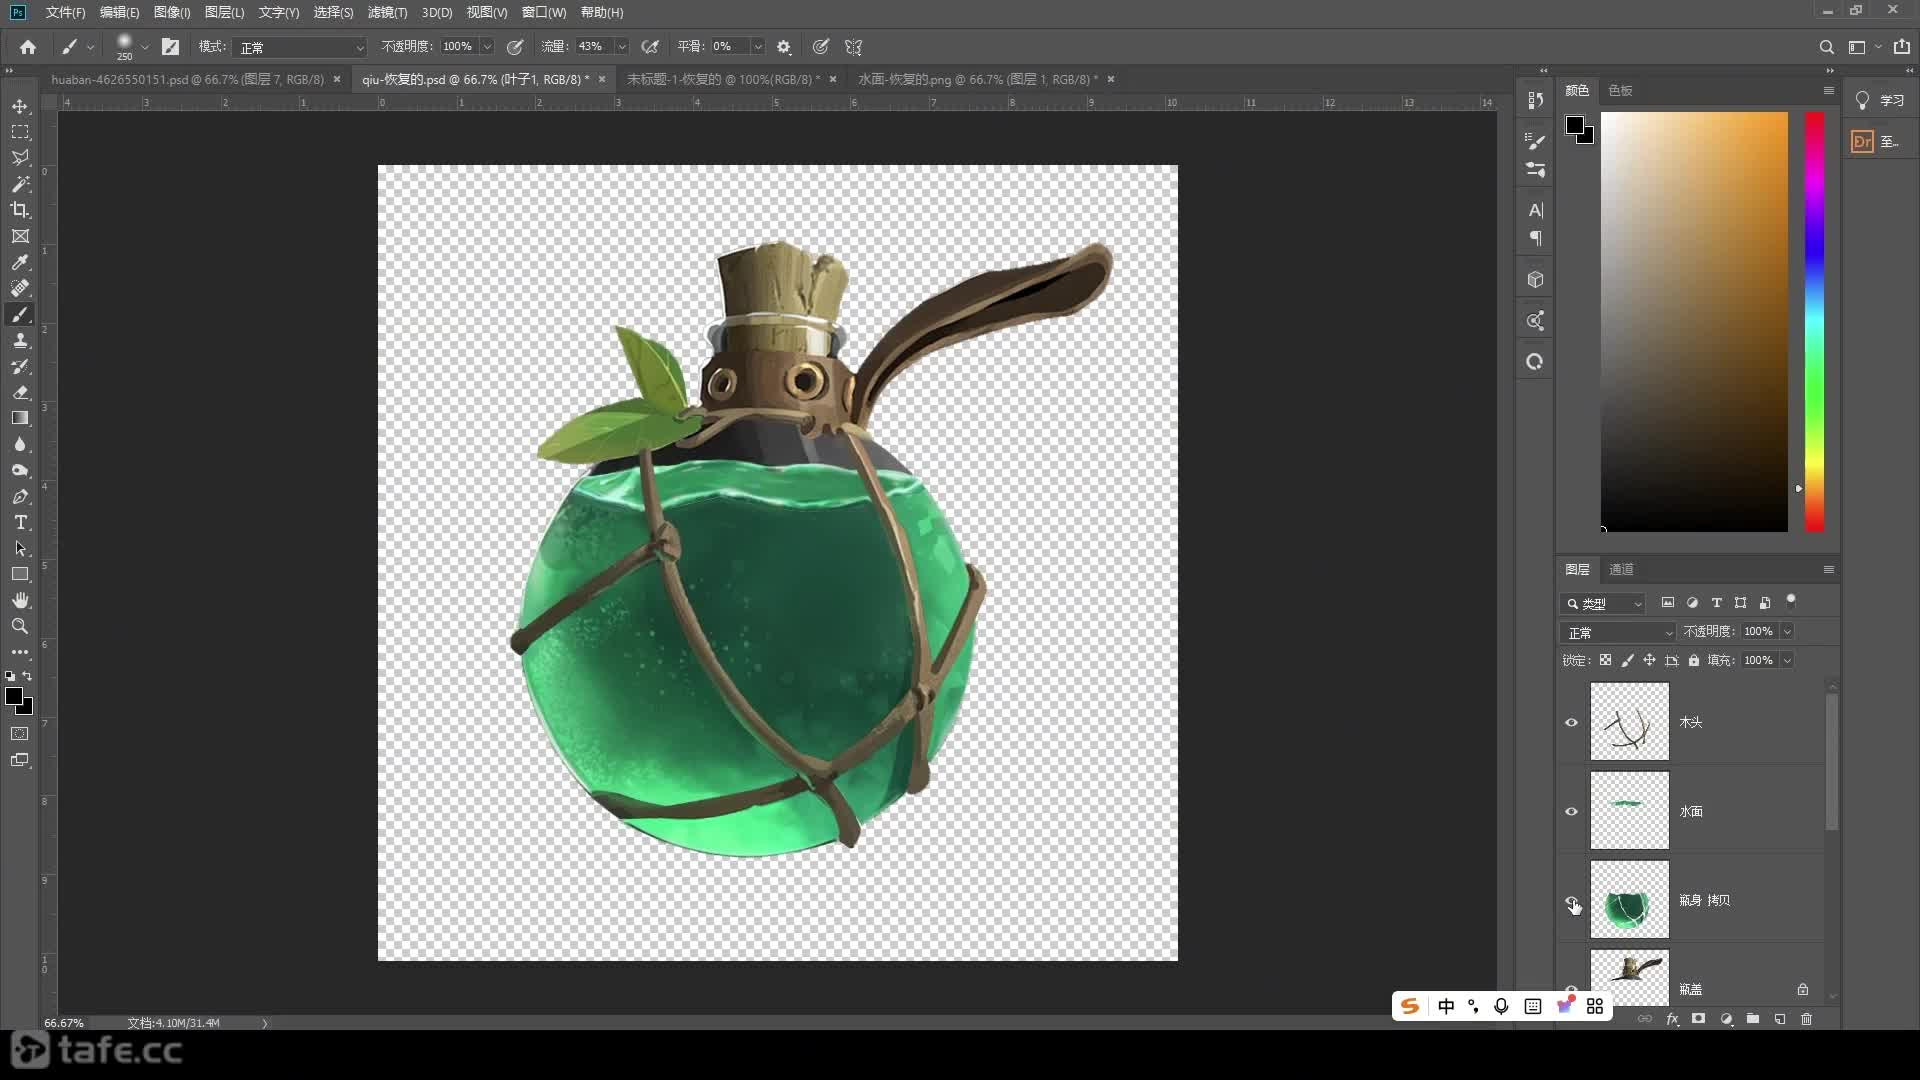Select the Eyedropper tool
The image size is (1920, 1080).
tap(20, 262)
